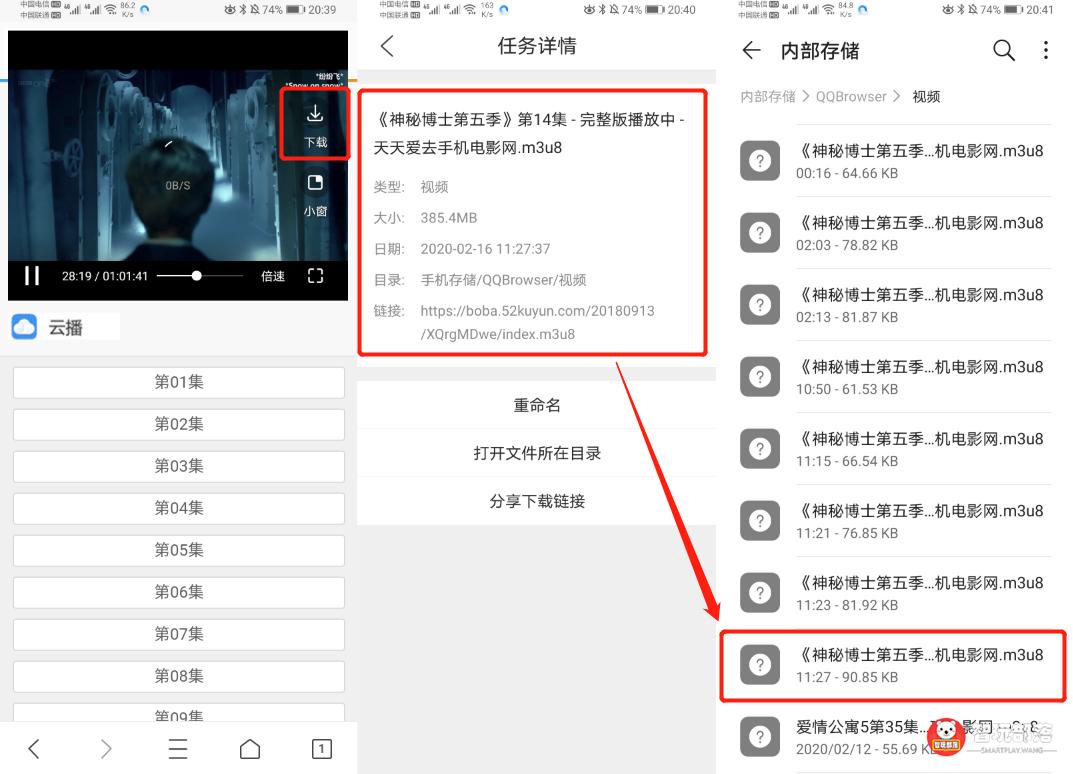Viewport: 1073px width, 774px height.
Task: Open 小窗 picture-in-picture mode icon
Action: pos(315,191)
